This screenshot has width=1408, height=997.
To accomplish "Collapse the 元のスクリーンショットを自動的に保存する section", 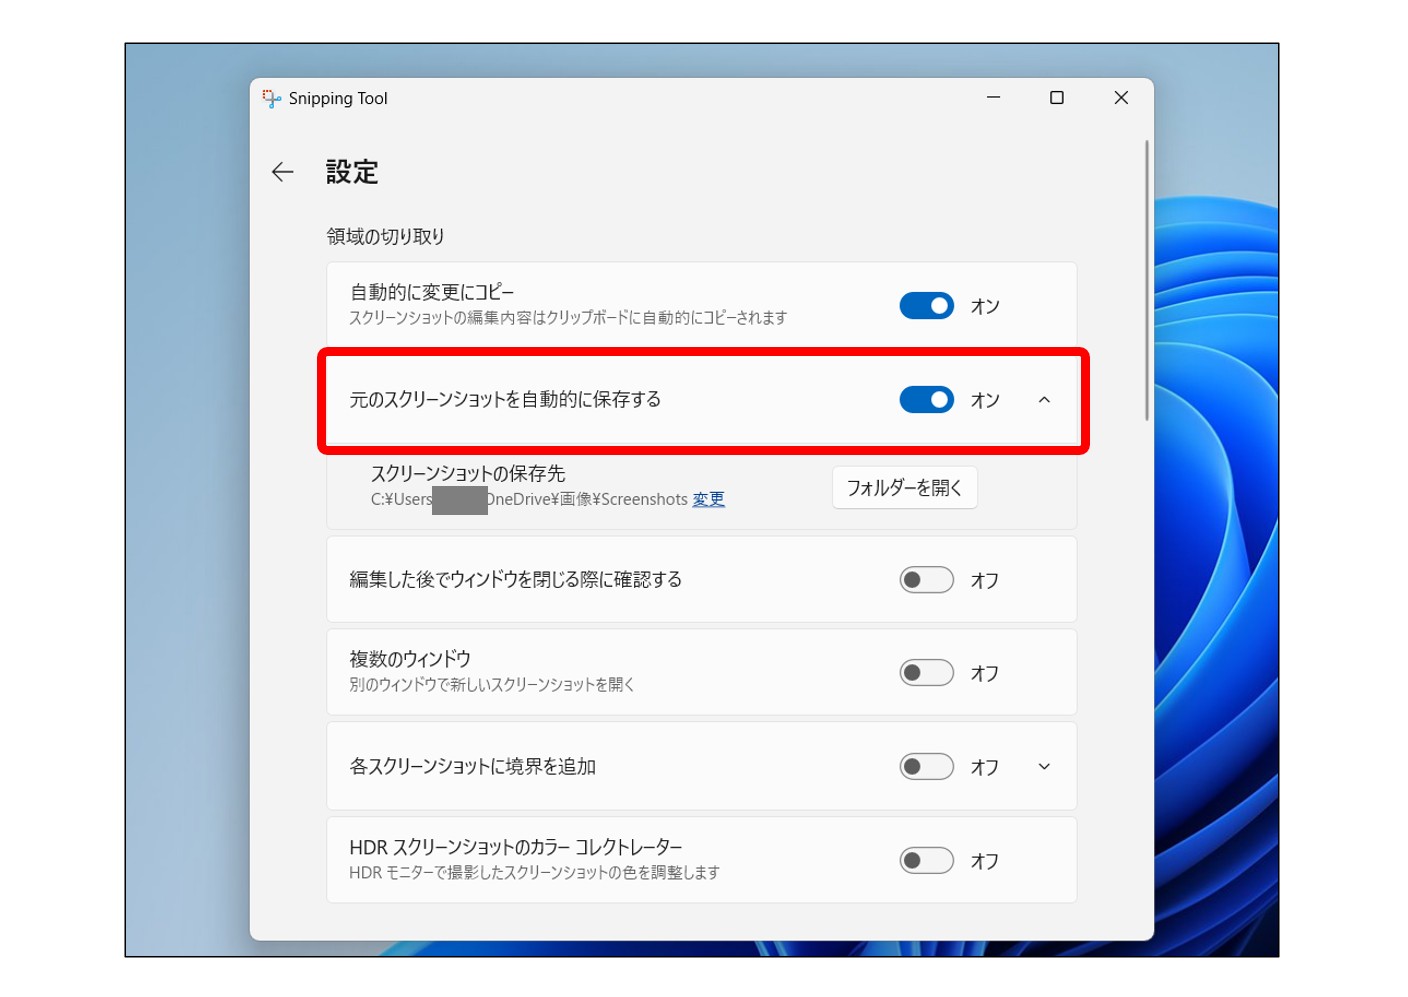I will click(x=1045, y=400).
